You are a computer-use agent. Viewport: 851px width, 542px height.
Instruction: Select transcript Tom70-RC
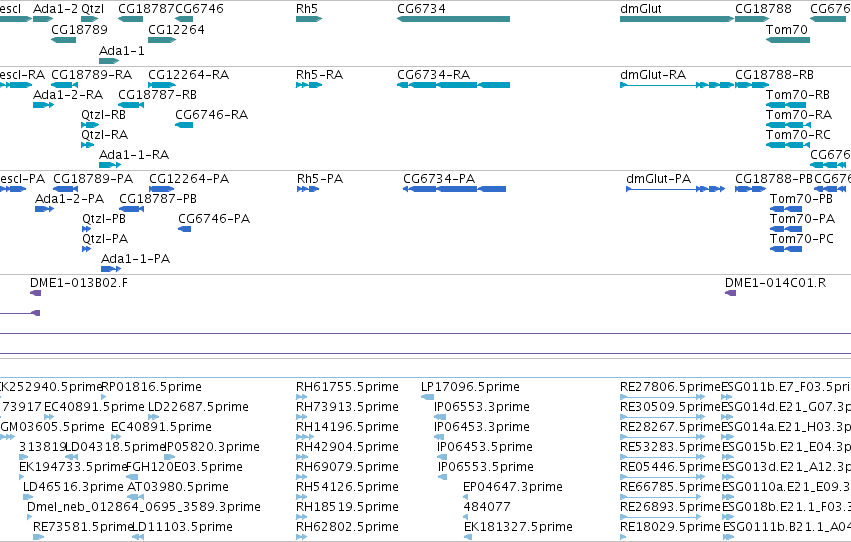tap(788, 145)
